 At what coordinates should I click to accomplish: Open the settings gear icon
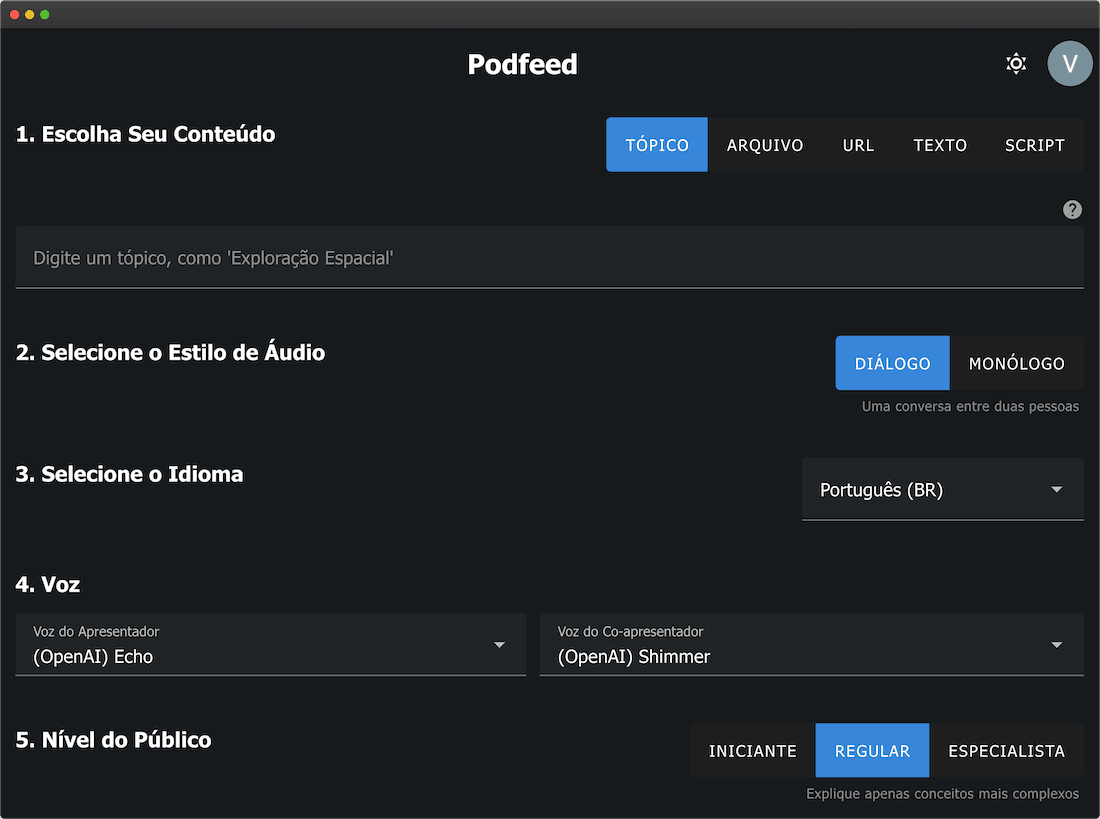1016,63
